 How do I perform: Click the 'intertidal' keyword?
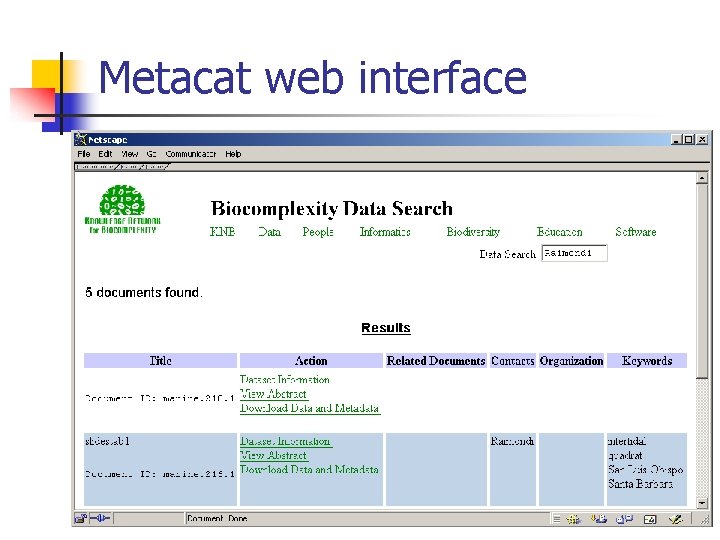pyautogui.click(x=627, y=441)
